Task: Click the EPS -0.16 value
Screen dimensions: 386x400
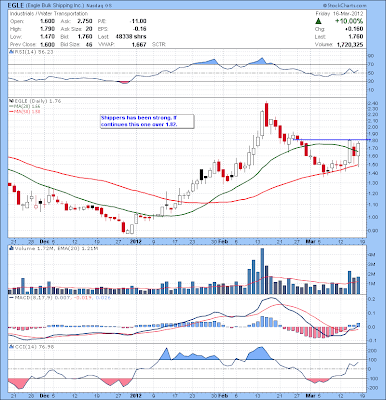Action: [140, 29]
